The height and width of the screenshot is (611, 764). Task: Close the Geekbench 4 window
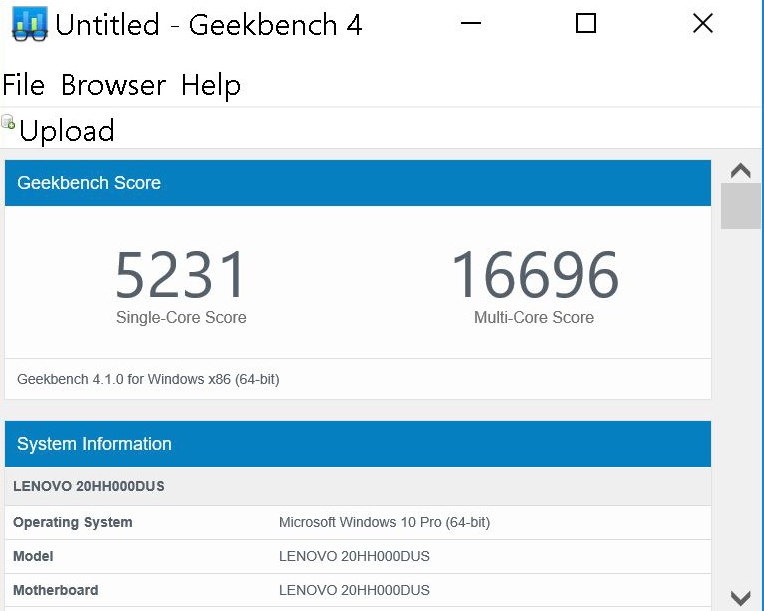click(x=703, y=24)
